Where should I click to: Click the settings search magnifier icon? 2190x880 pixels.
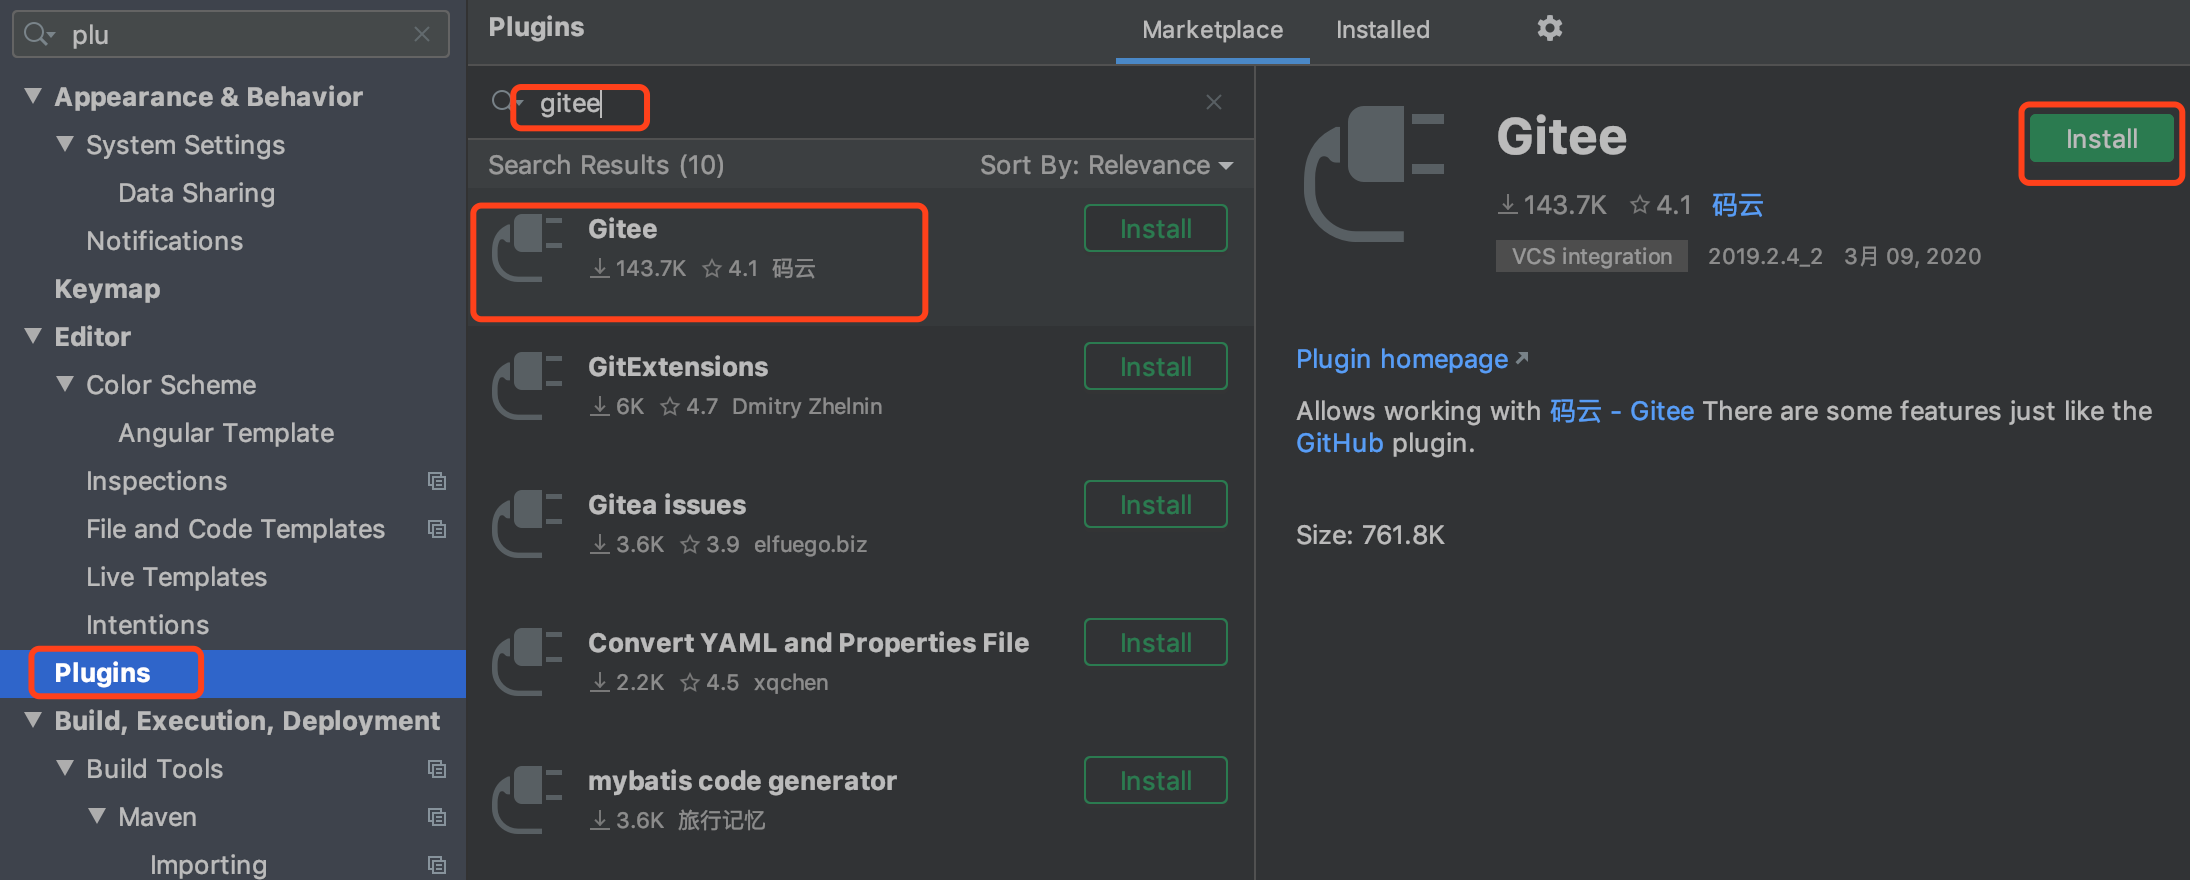38,35
